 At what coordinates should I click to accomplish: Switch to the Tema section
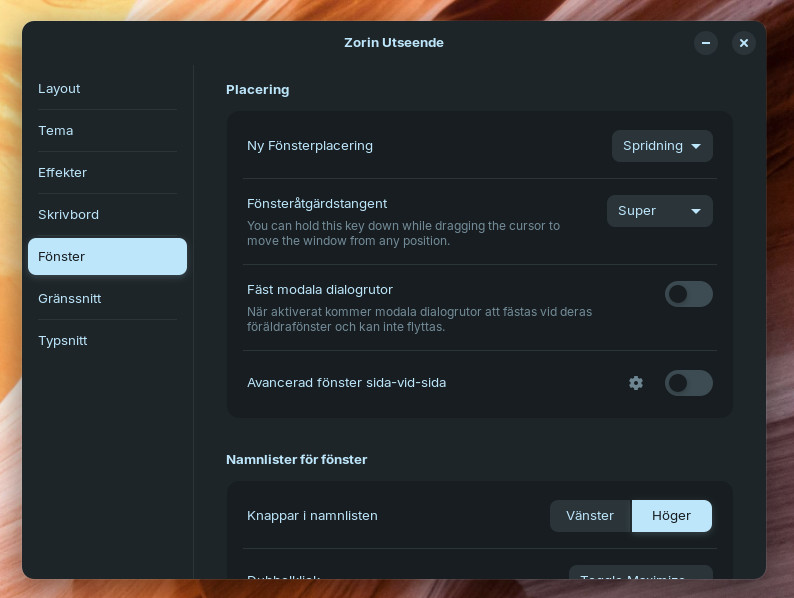pos(56,131)
